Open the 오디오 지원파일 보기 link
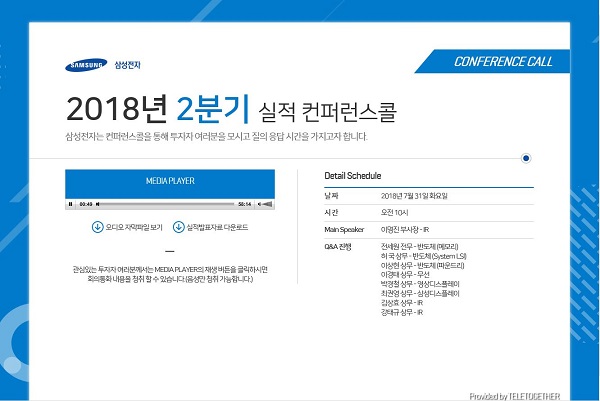 click(x=134, y=227)
